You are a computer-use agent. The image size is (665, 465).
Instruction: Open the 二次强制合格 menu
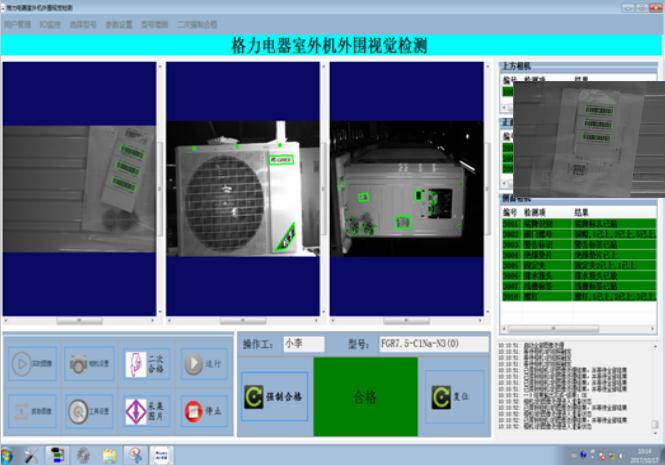(197, 25)
